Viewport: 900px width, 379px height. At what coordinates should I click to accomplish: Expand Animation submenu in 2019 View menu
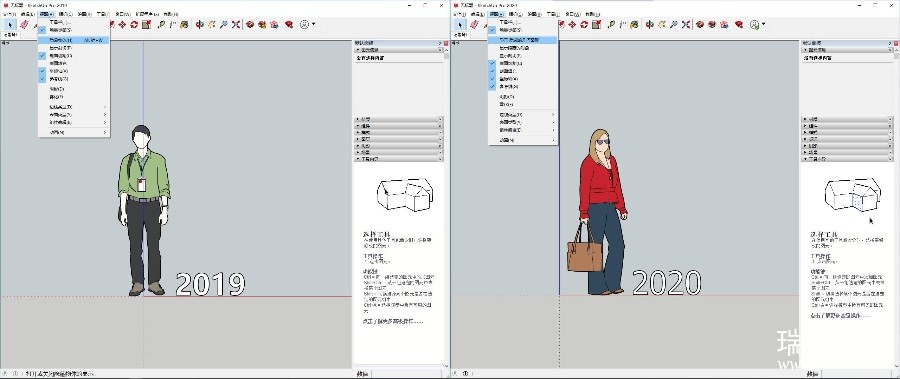click(x=74, y=133)
